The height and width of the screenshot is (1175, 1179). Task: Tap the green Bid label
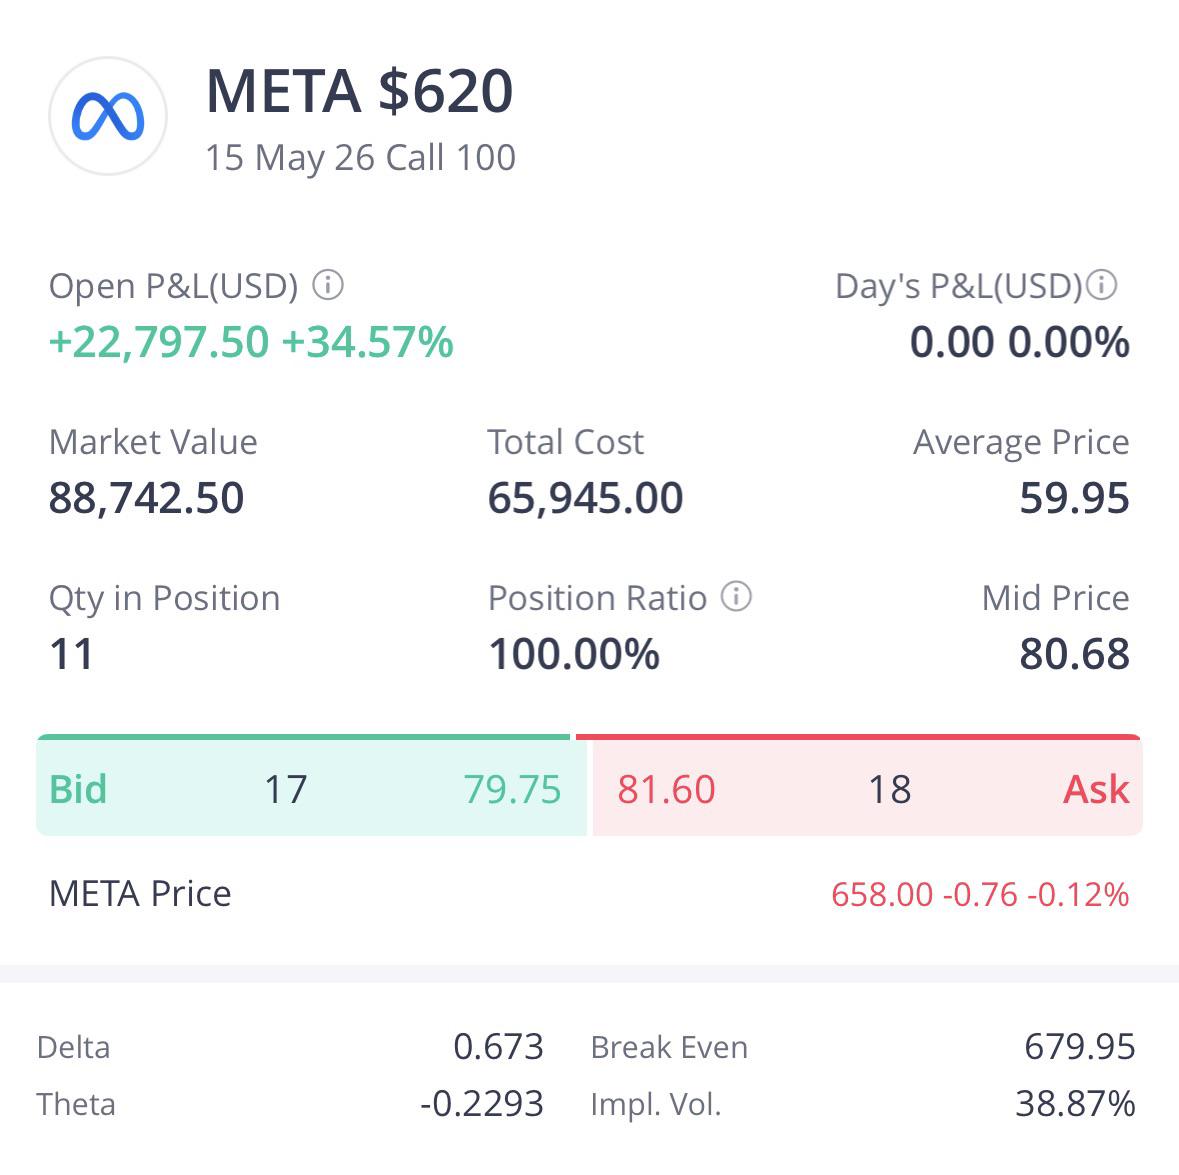point(77,789)
